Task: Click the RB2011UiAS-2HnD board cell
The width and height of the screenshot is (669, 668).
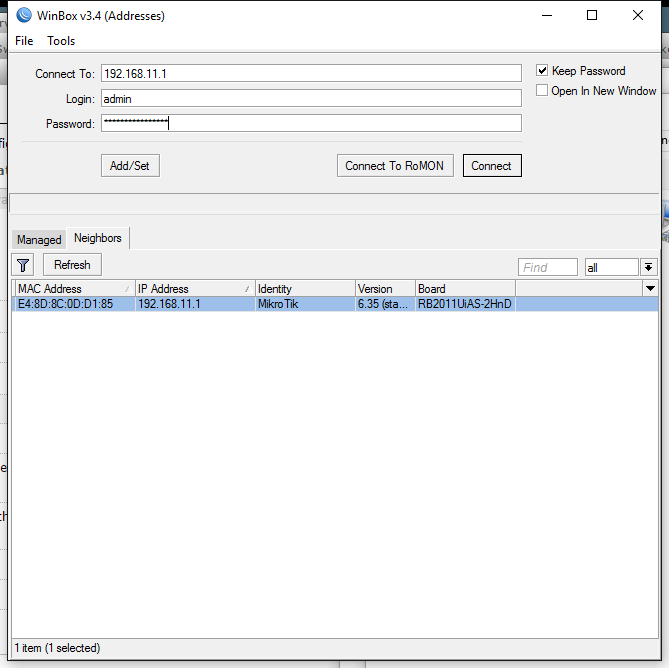Action: pyautogui.click(x=465, y=304)
